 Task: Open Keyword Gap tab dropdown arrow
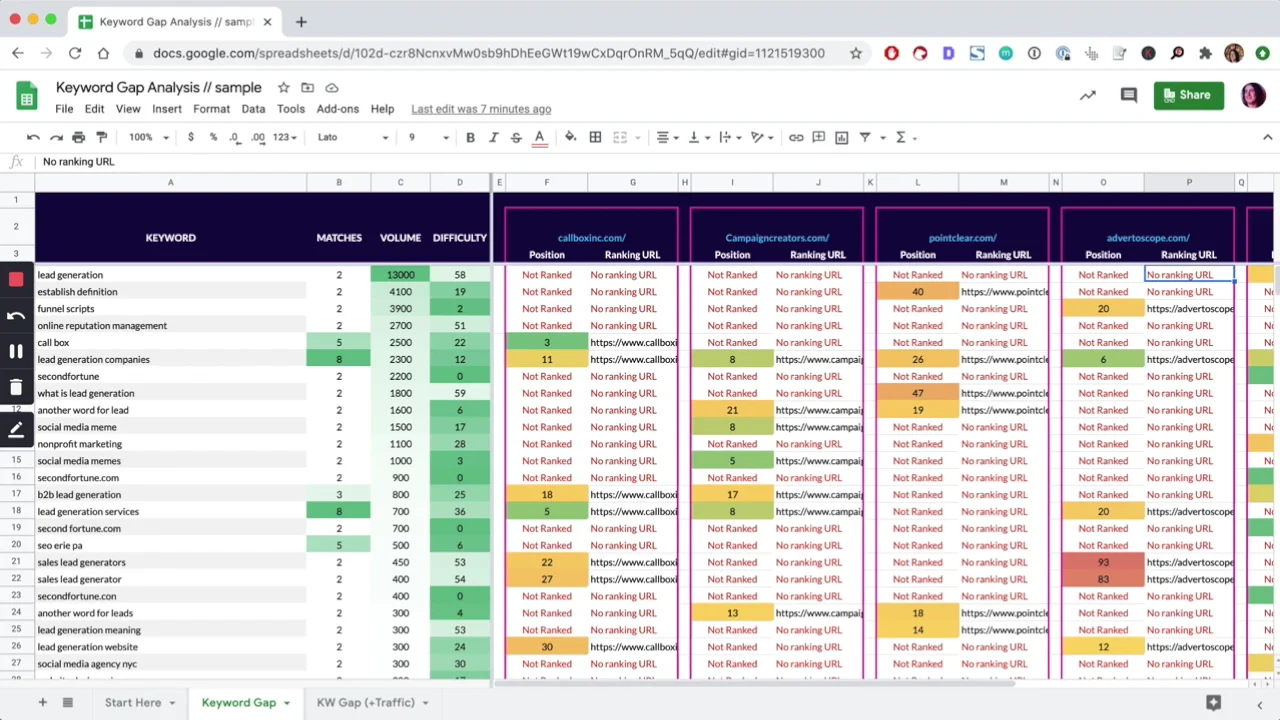tap(286, 703)
